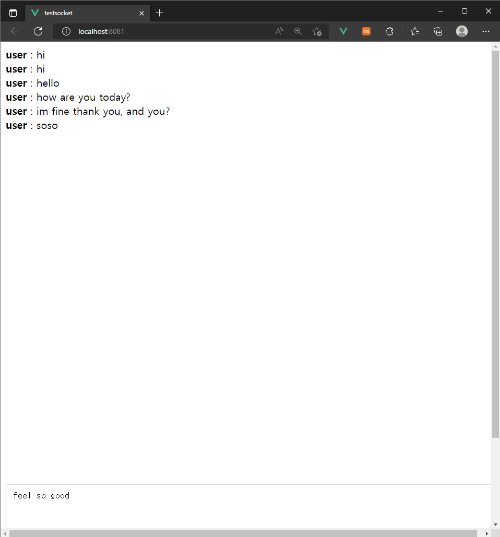This screenshot has width=500, height=537.
Task: Click message 'how are you today?'
Action: pos(83,98)
